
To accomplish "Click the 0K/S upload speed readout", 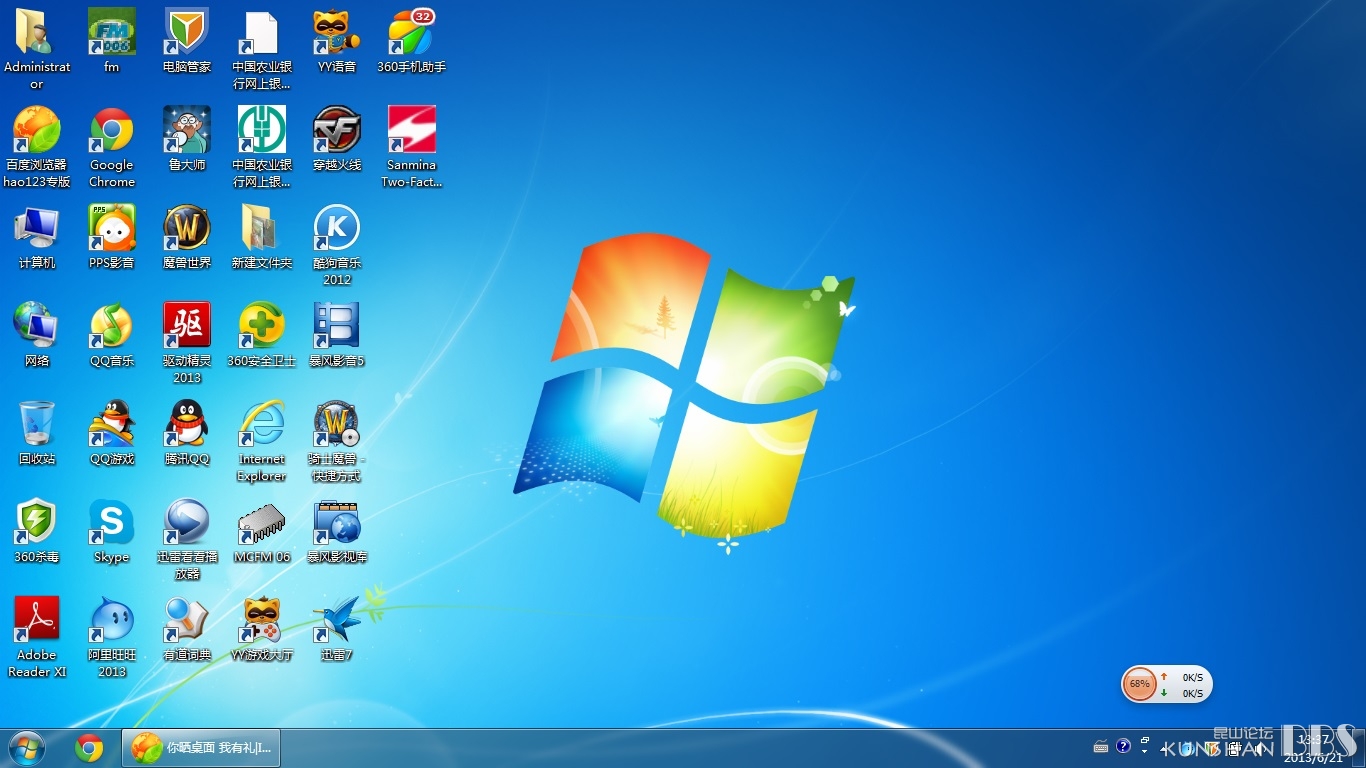I will click(x=1192, y=677).
